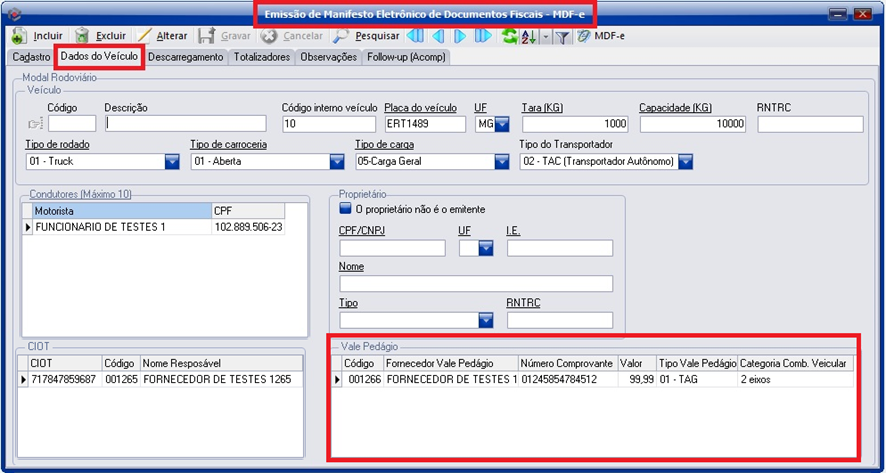Expand the Tipo do Transportador dropdown
The width and height of the screenshot is (886, 473).
685,162
